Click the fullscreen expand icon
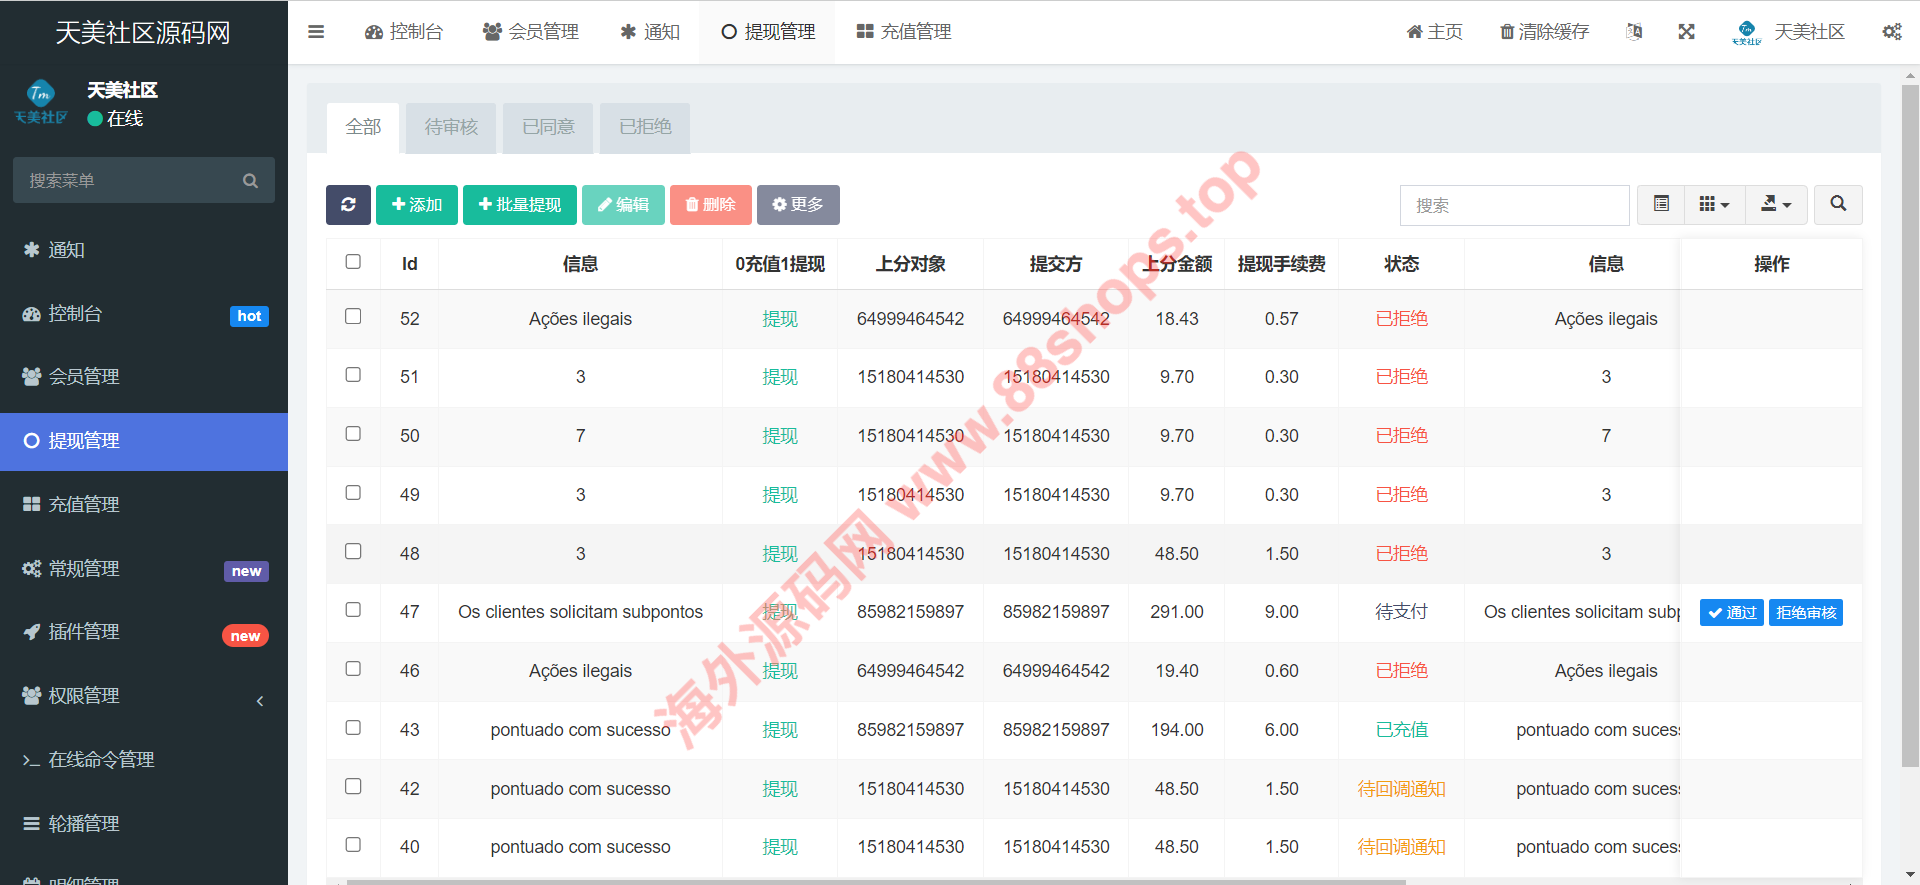Screen dimensions: 1920x885 coord(1686,32)
